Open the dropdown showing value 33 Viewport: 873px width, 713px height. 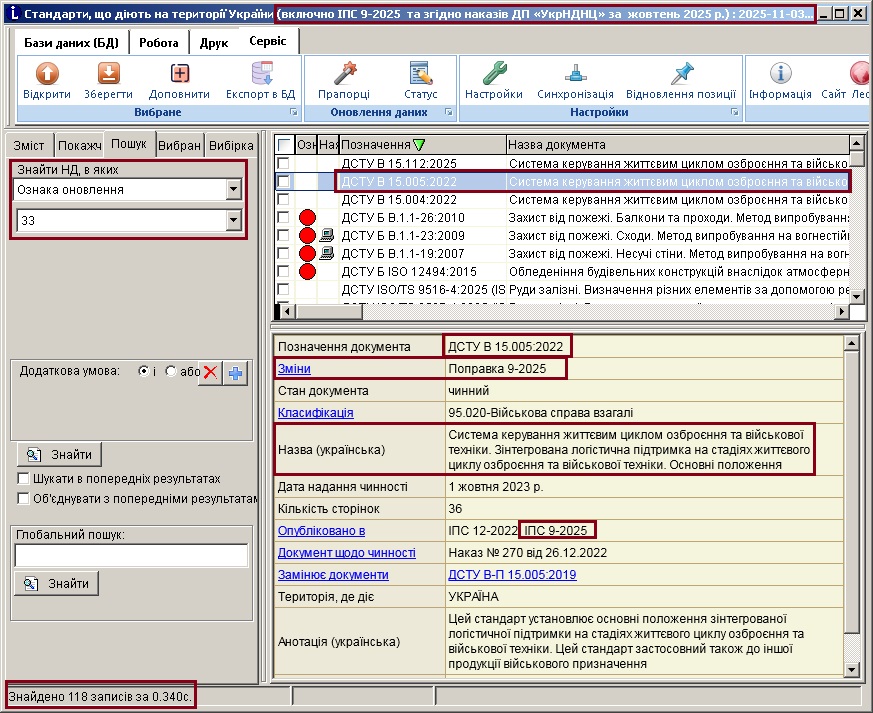point(233,221)
